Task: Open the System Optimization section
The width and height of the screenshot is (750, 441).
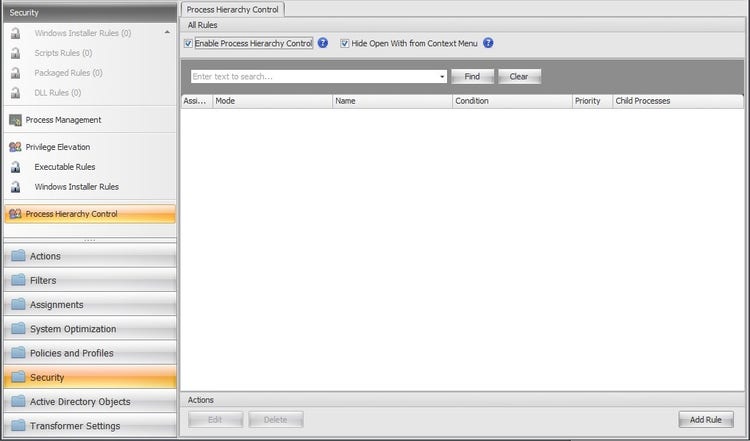Action: click(x=90, y=329)
